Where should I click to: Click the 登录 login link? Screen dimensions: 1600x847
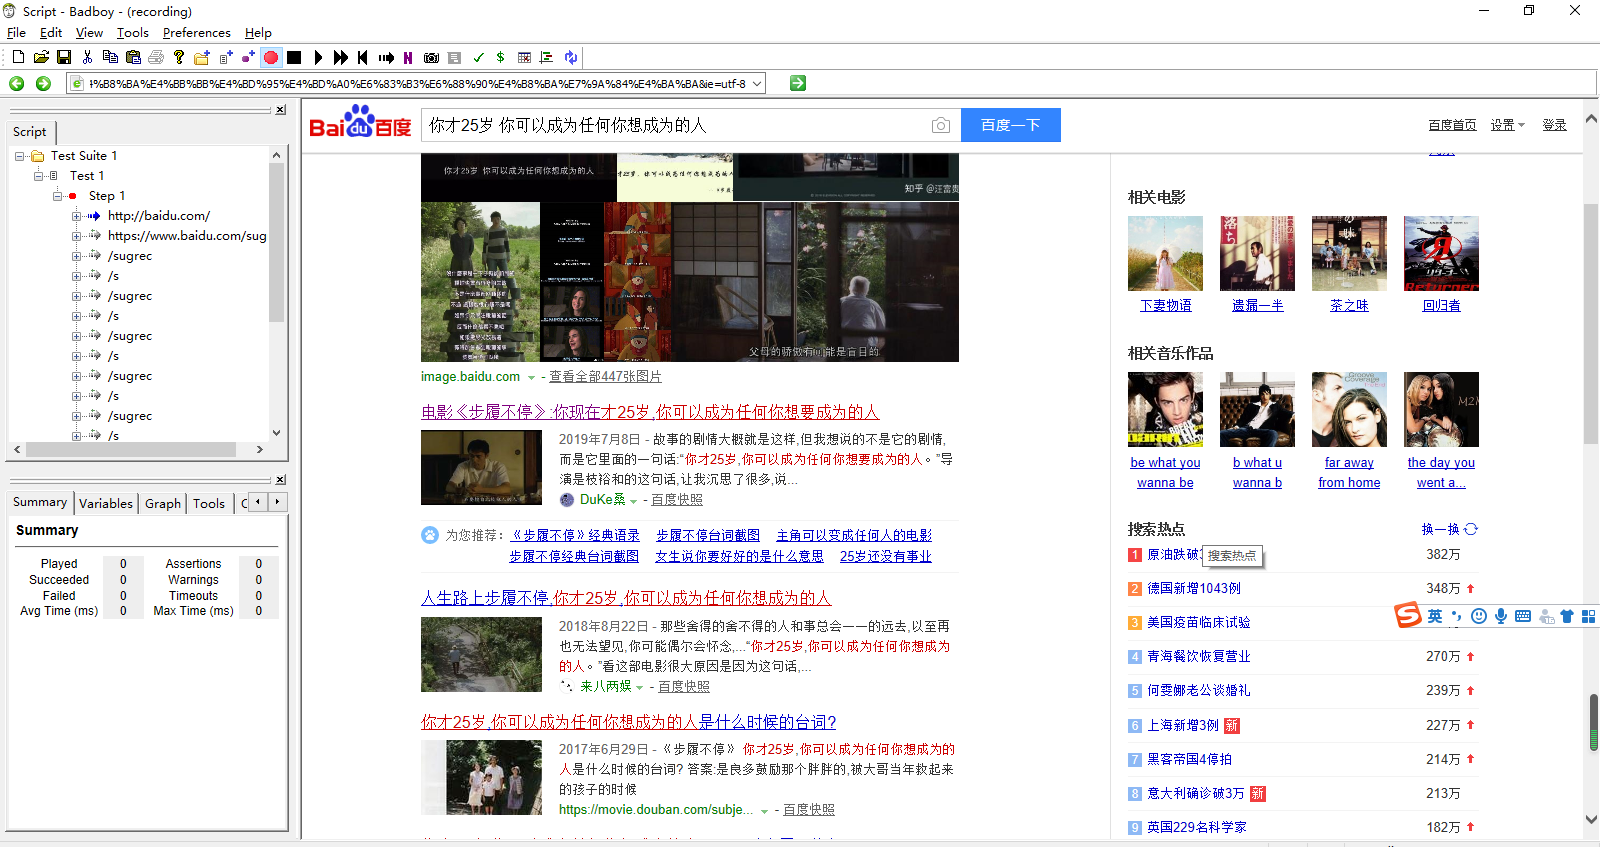pos(1554,125)
